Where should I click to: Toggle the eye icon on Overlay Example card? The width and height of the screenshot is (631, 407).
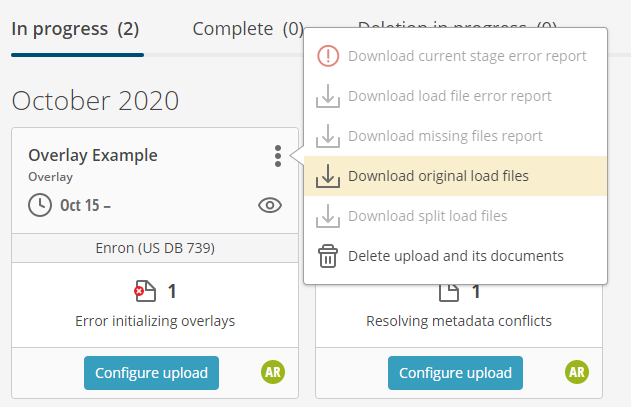click(270, 205)
